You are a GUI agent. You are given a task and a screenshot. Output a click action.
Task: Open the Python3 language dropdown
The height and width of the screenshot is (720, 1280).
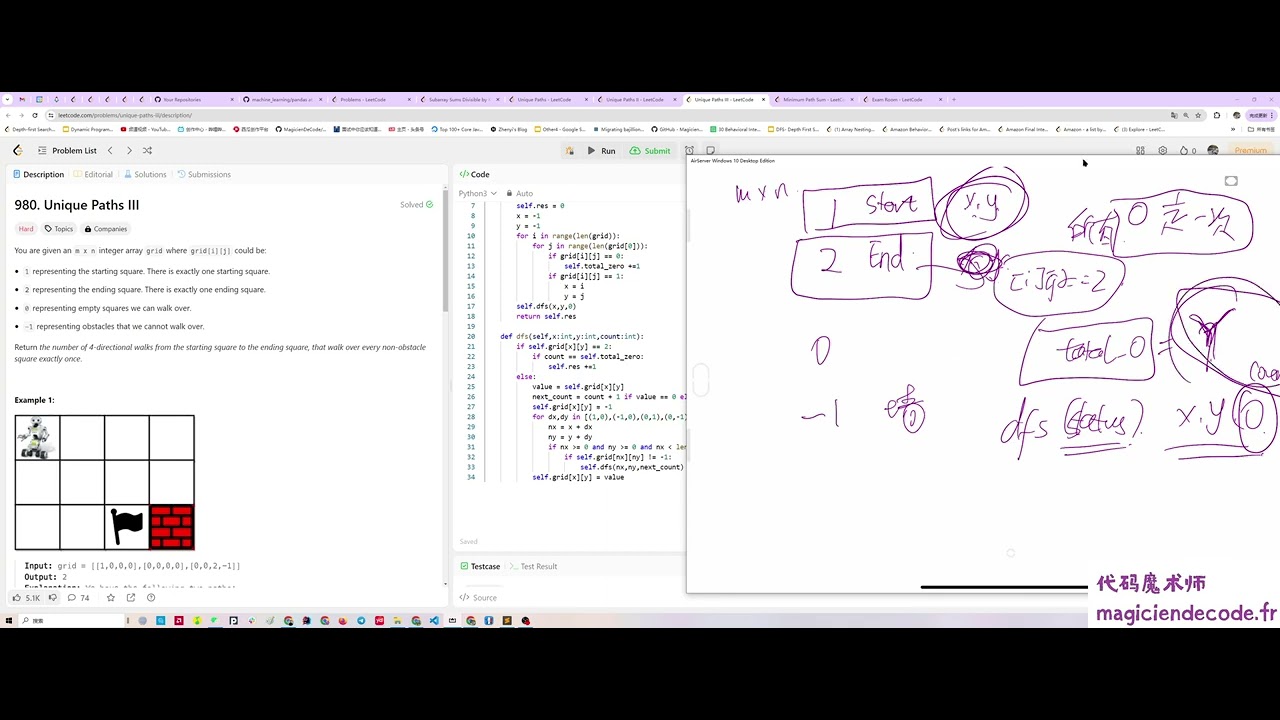[x=476, y=193]
